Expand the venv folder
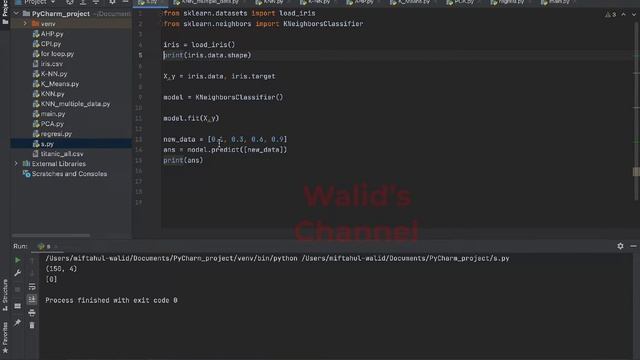 (x=25, y=24)
